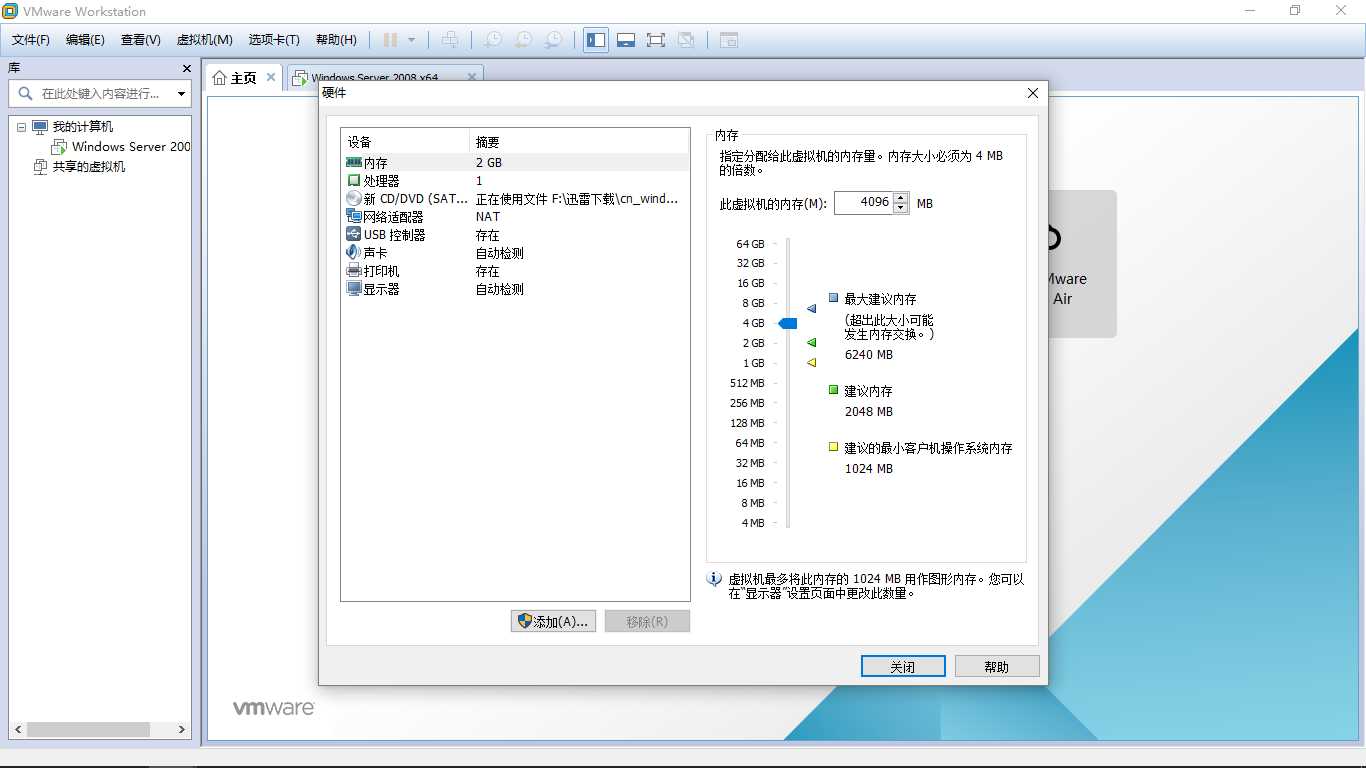Viewport: 1366px width, 768px height.
Task: Close the 主页 home tab
Action: click(270, 77)
